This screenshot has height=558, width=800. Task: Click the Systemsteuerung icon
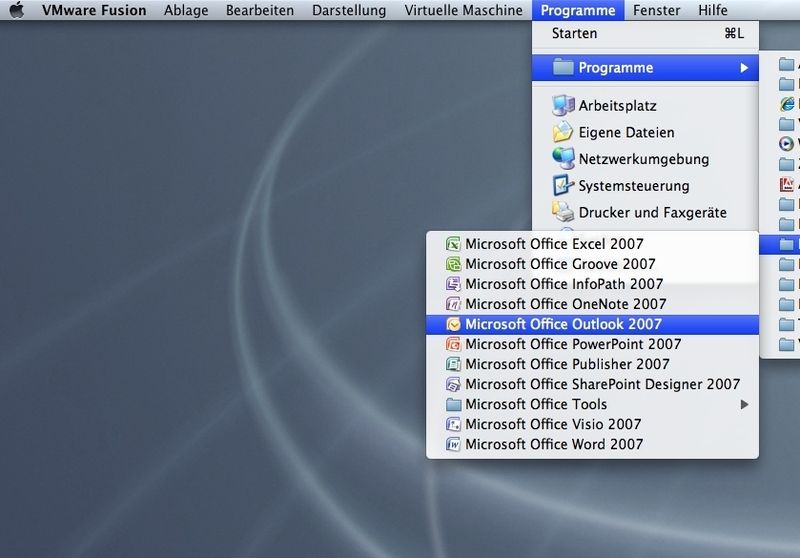[x=563, y=186]
